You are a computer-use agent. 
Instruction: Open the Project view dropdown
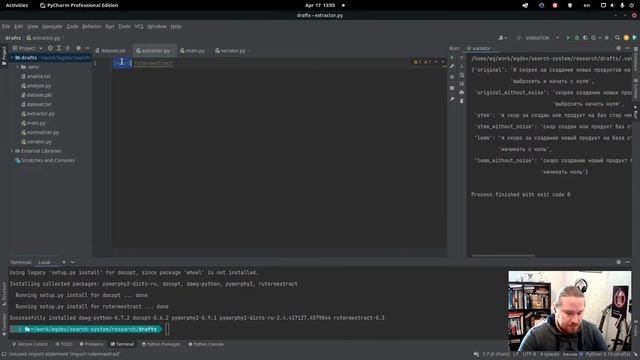[27, 48]
